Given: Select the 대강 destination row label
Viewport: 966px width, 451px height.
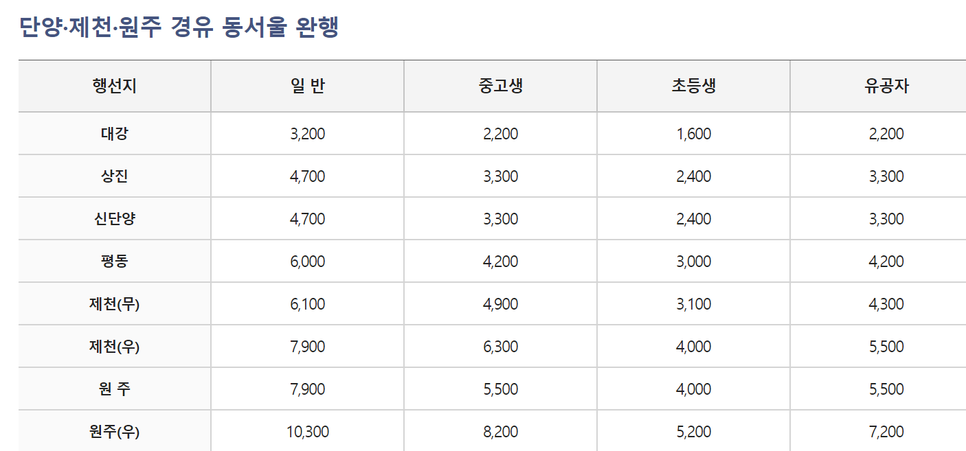Looking at the screenshot, I should pos(115,134).
